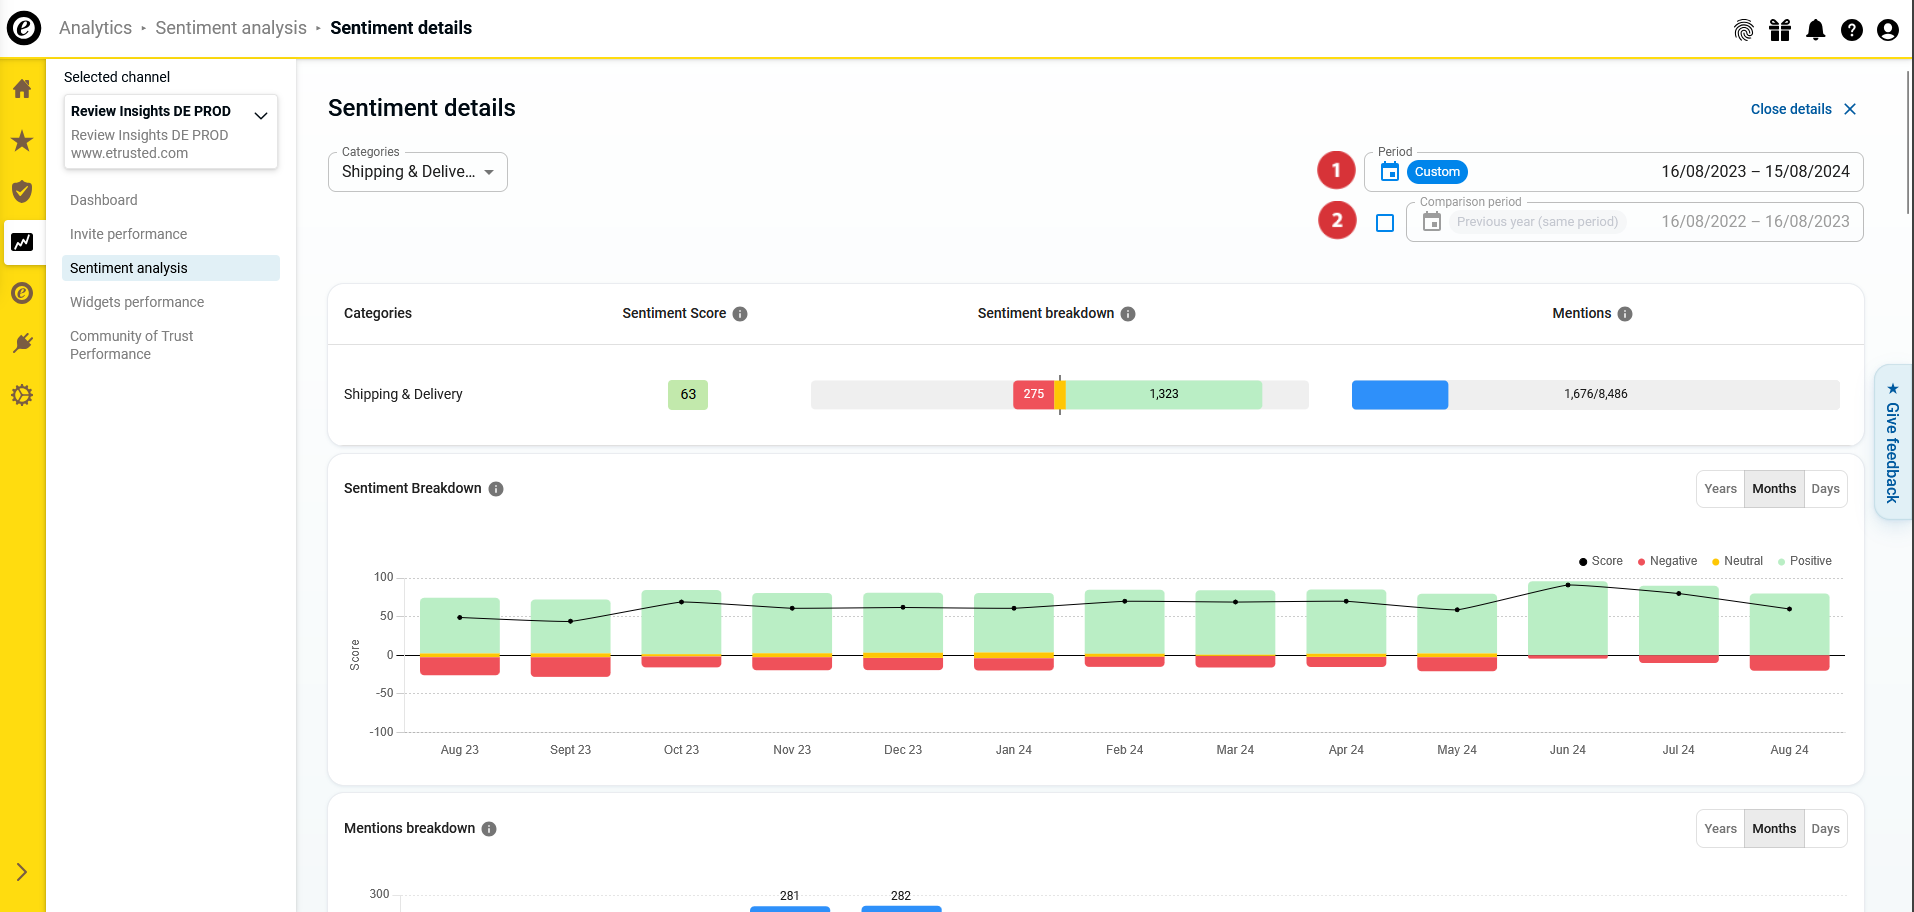1914x912 pixels.
Task: Click the page vertical scrollbar
Action: (x=1909, y=140)
